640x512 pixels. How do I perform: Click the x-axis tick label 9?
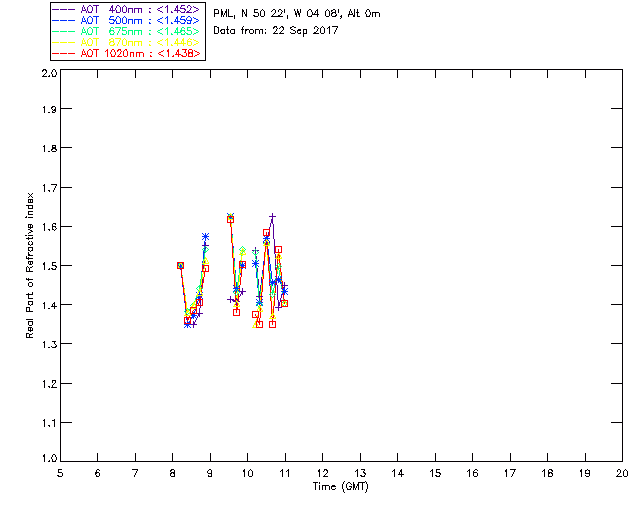(x=210, y=473)
